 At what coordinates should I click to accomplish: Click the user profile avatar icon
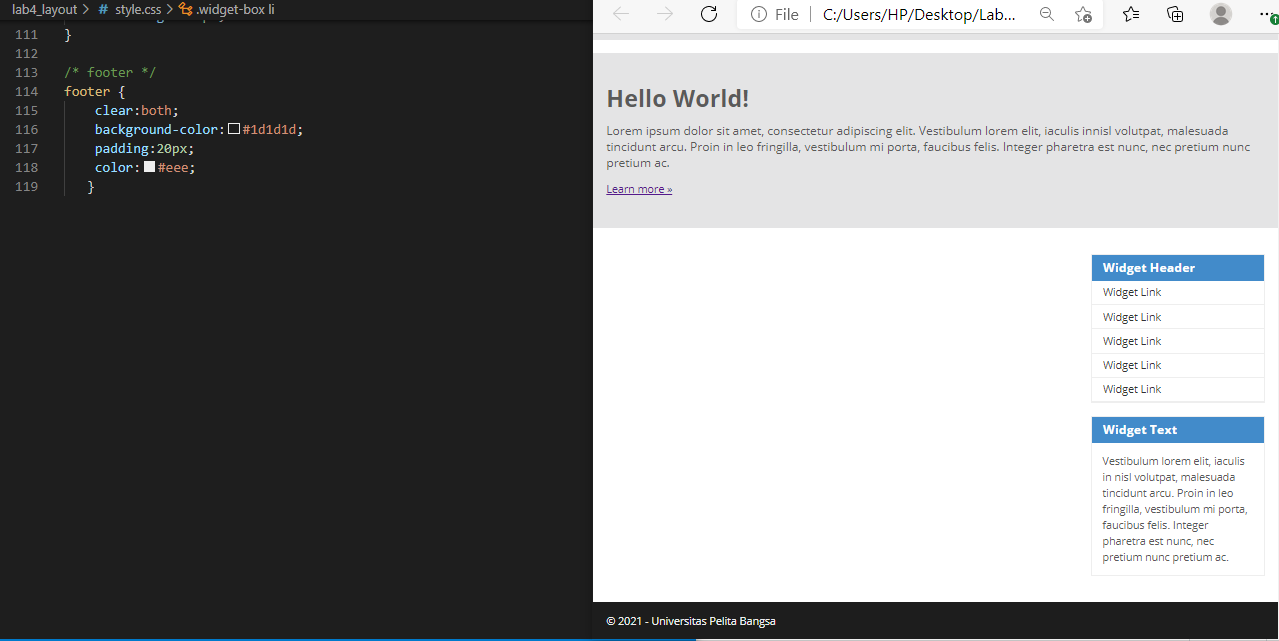pos(1221,15)
